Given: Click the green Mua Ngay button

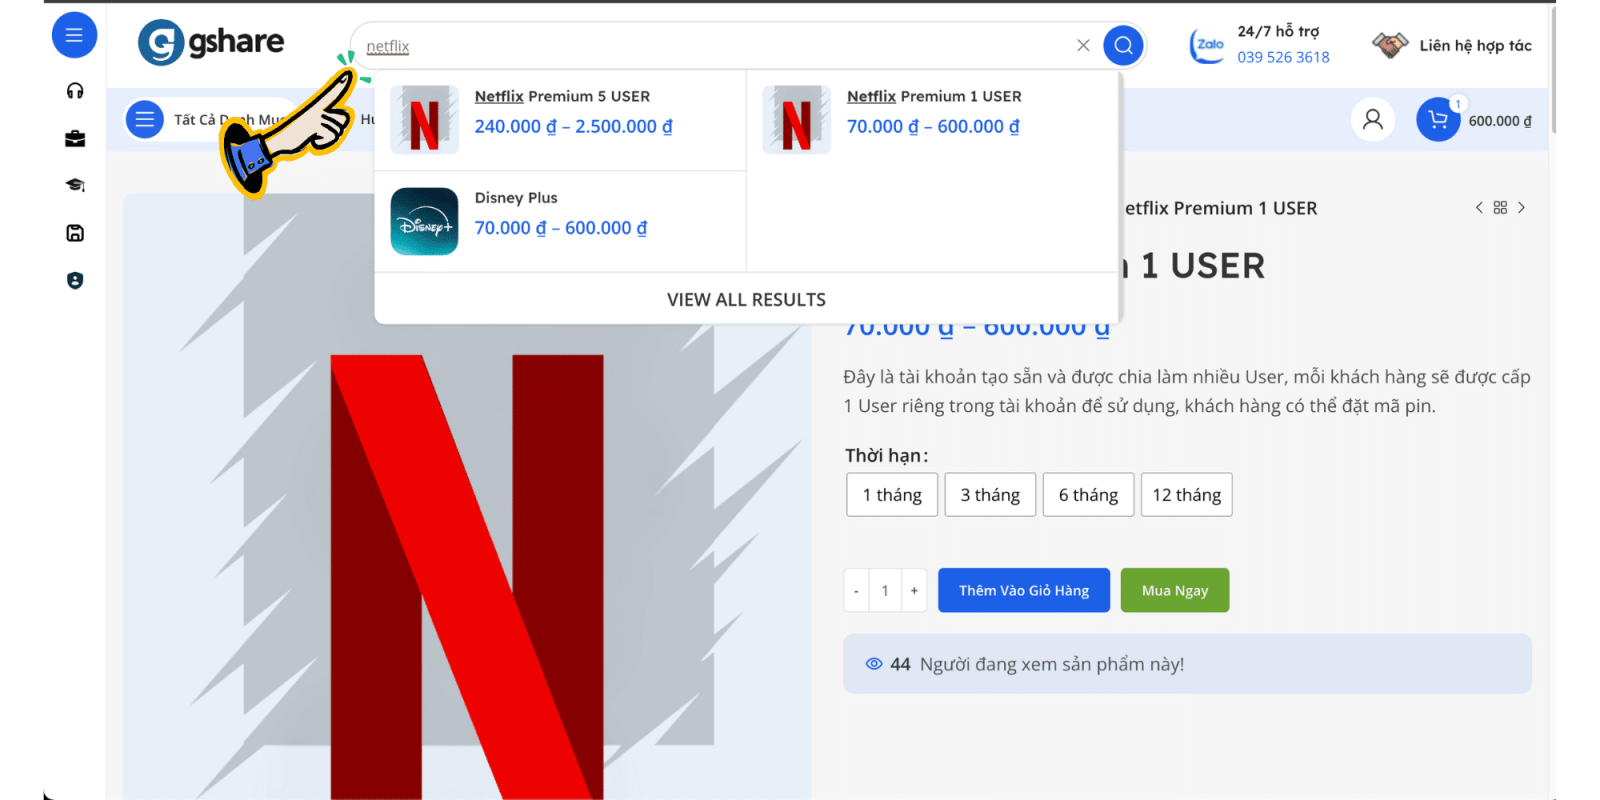Looking at the screenshot, I should click(x=1175, y=590).
